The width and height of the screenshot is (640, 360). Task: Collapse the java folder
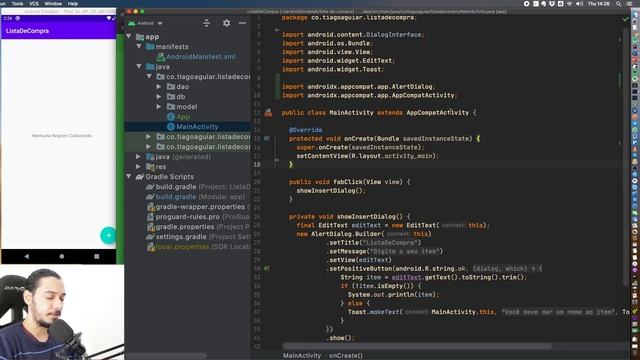pyautogui.click(x=139, y=67)
